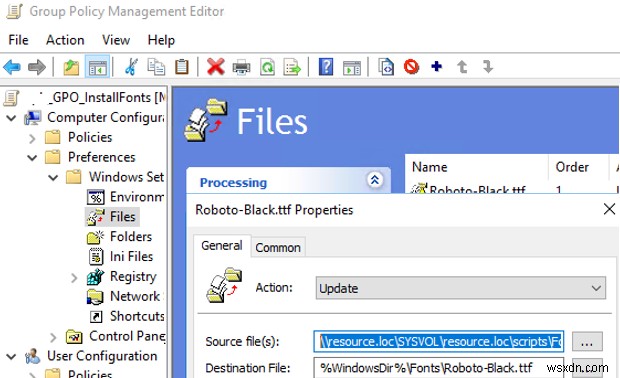Click the Copy toolbar icon
The image size is (620, 378).
pyautogui.click(x=156, y=67)
